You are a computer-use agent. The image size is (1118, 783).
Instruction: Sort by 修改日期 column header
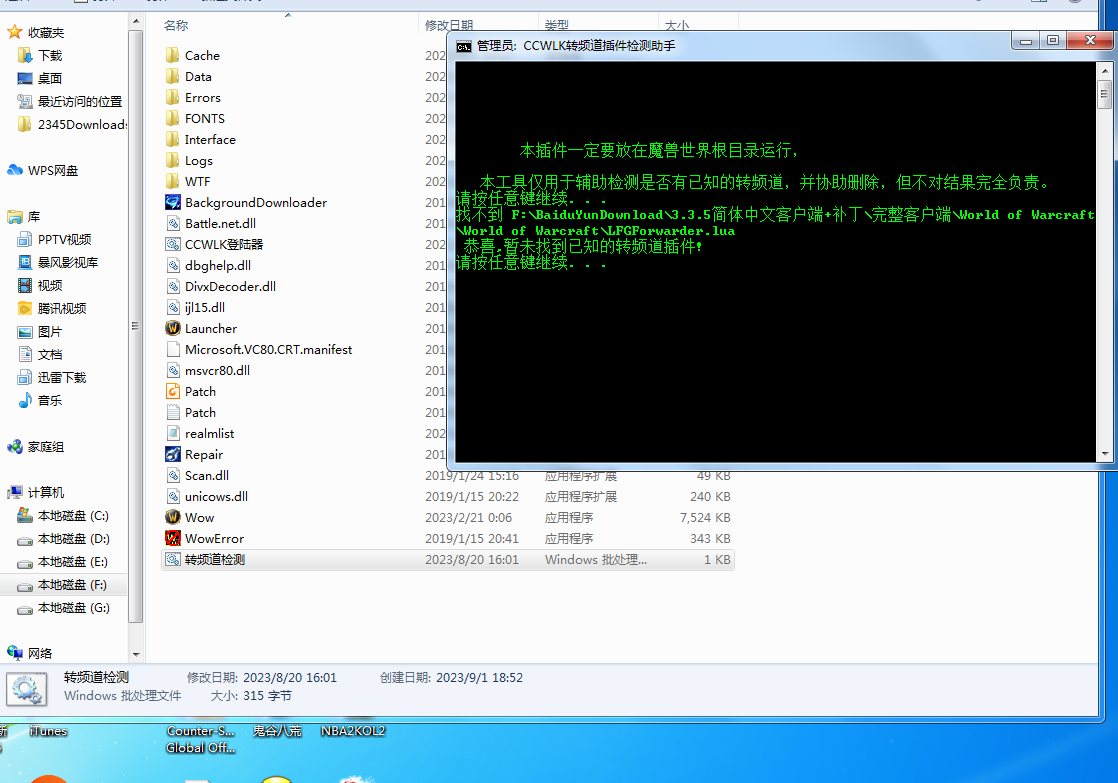(448, 25)
